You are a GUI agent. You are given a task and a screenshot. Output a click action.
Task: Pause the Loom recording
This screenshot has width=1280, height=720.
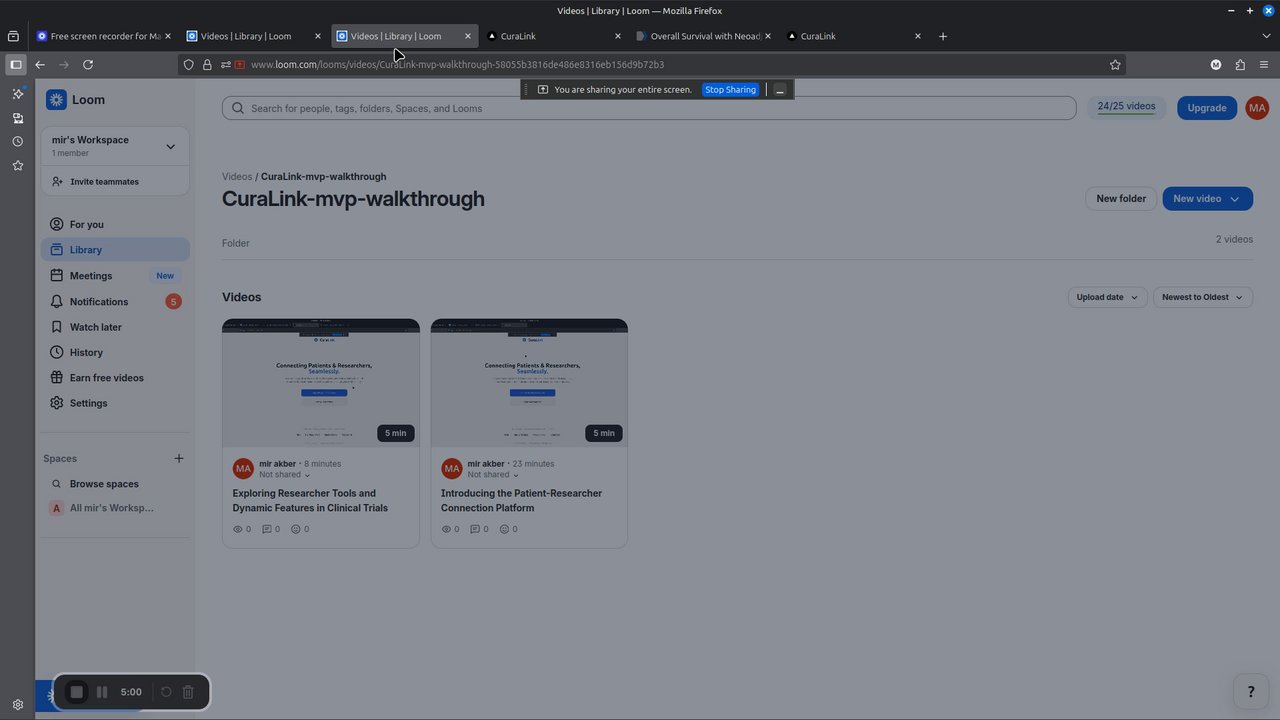coord(102,692)
